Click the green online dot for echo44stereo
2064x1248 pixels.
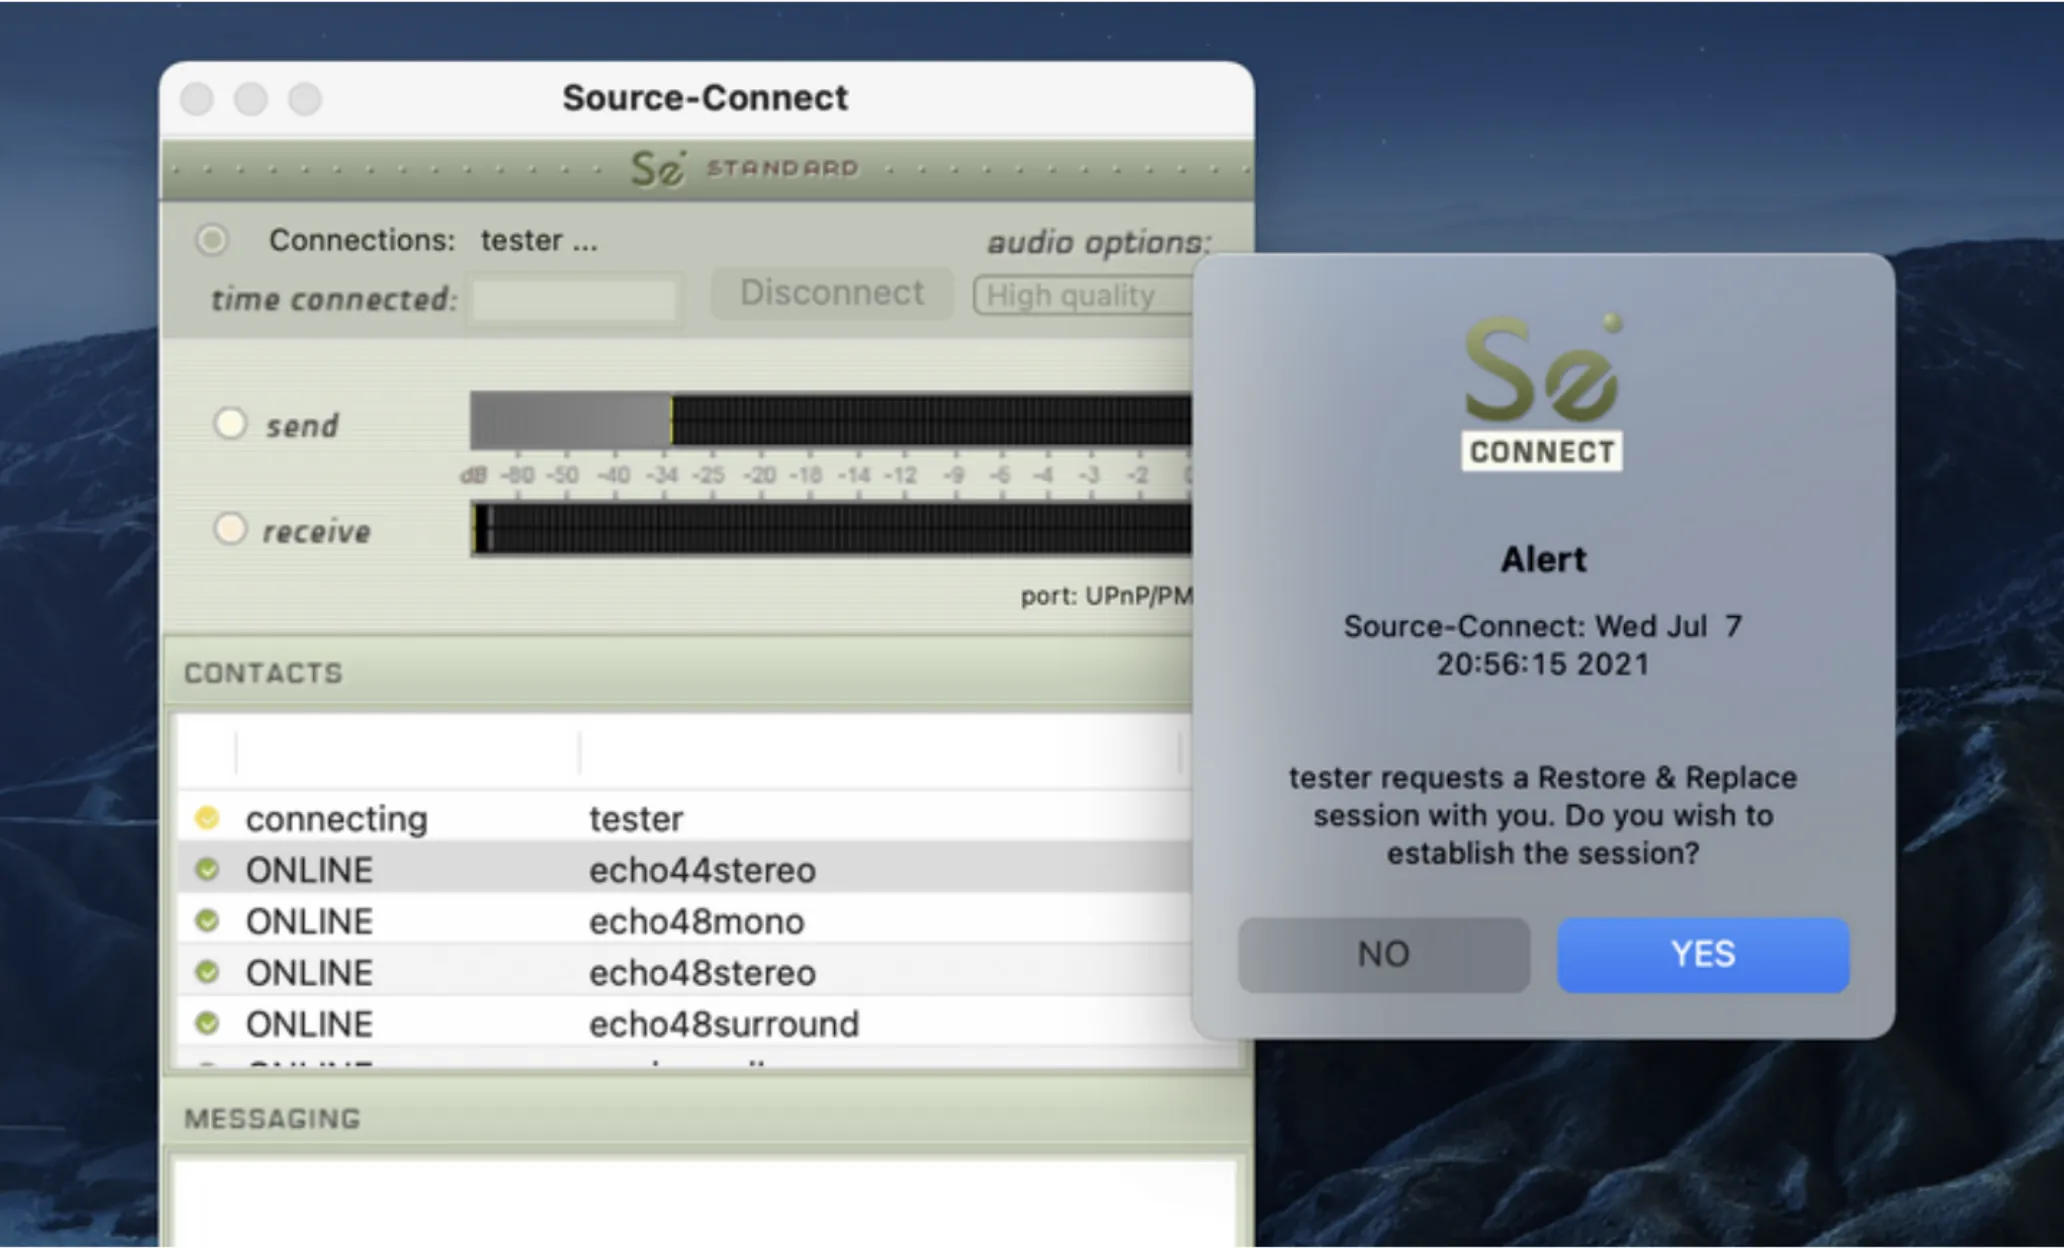tap(207, 869)
